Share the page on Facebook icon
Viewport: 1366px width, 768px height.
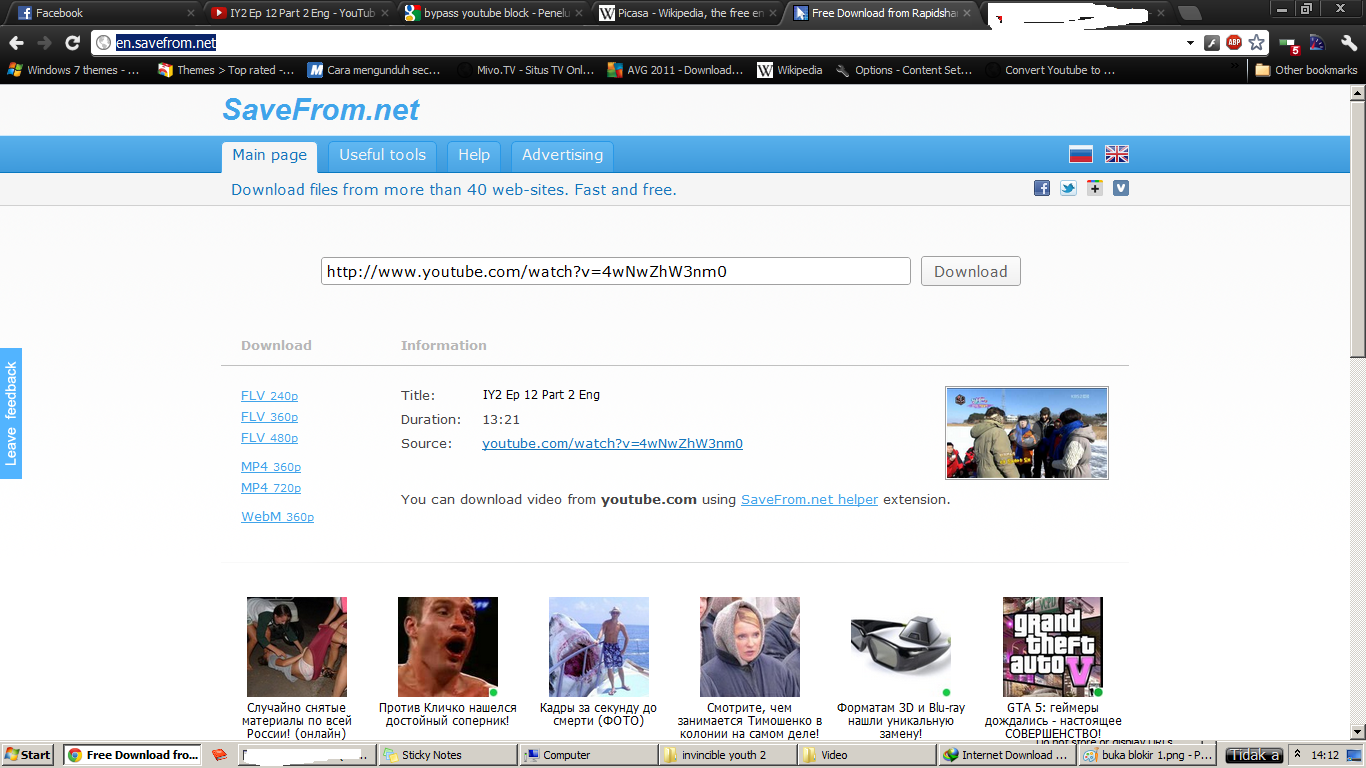click(1042, 188)
